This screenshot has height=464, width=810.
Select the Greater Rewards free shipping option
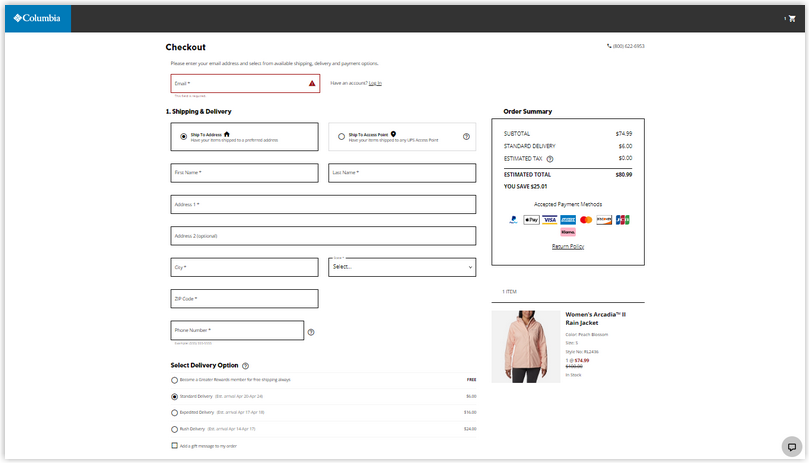(x=175, y=380)
